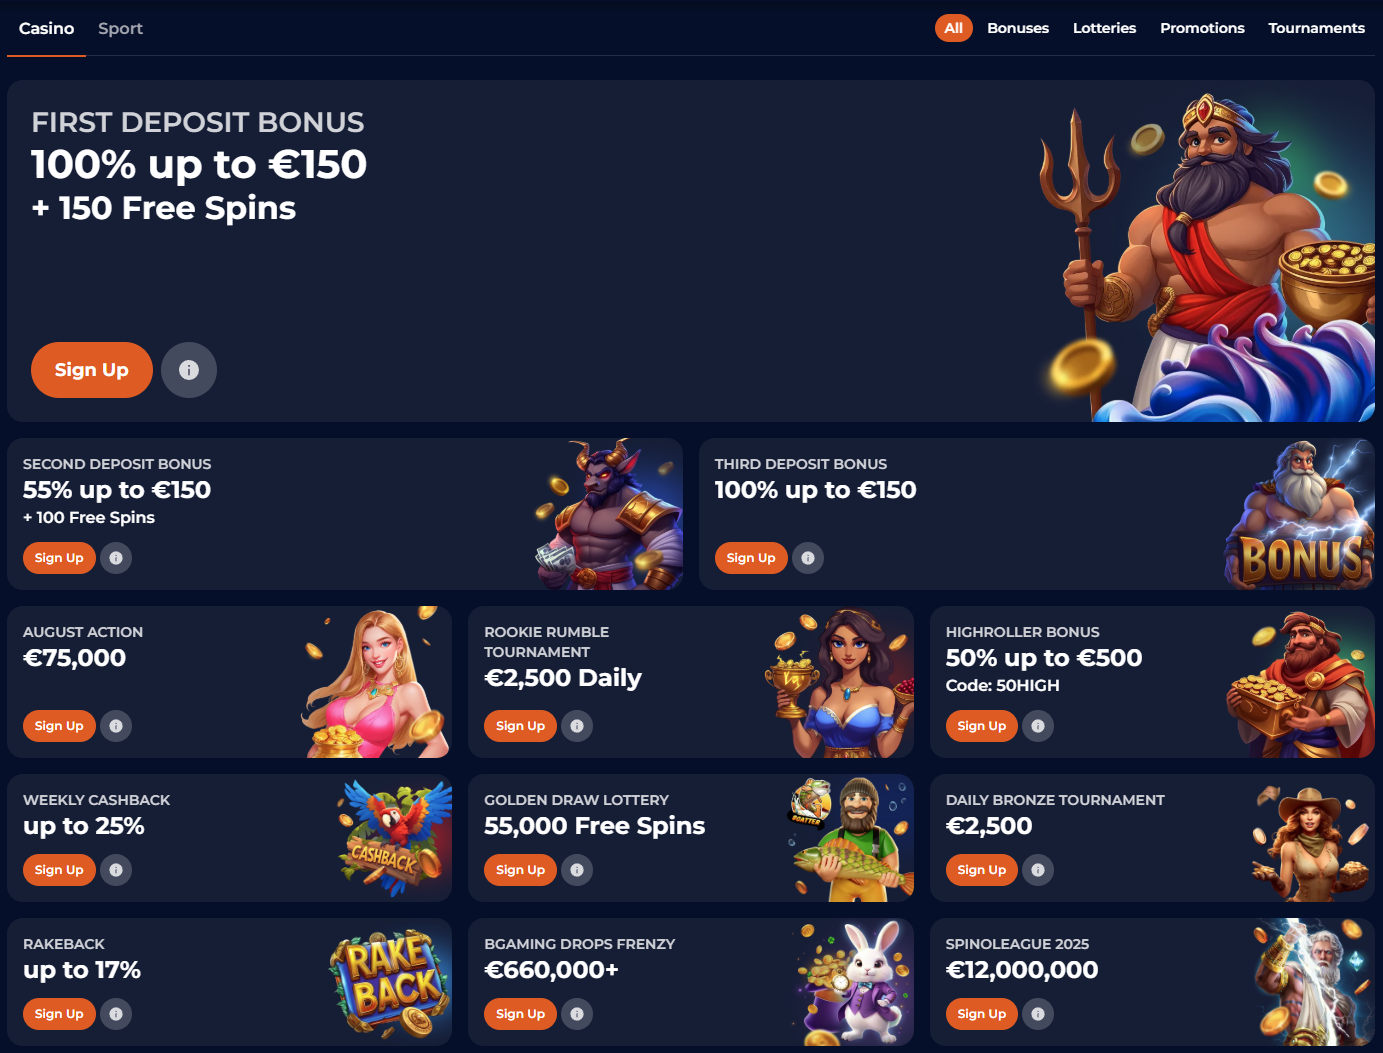View Golden Draw Lottery info icon

577,870
